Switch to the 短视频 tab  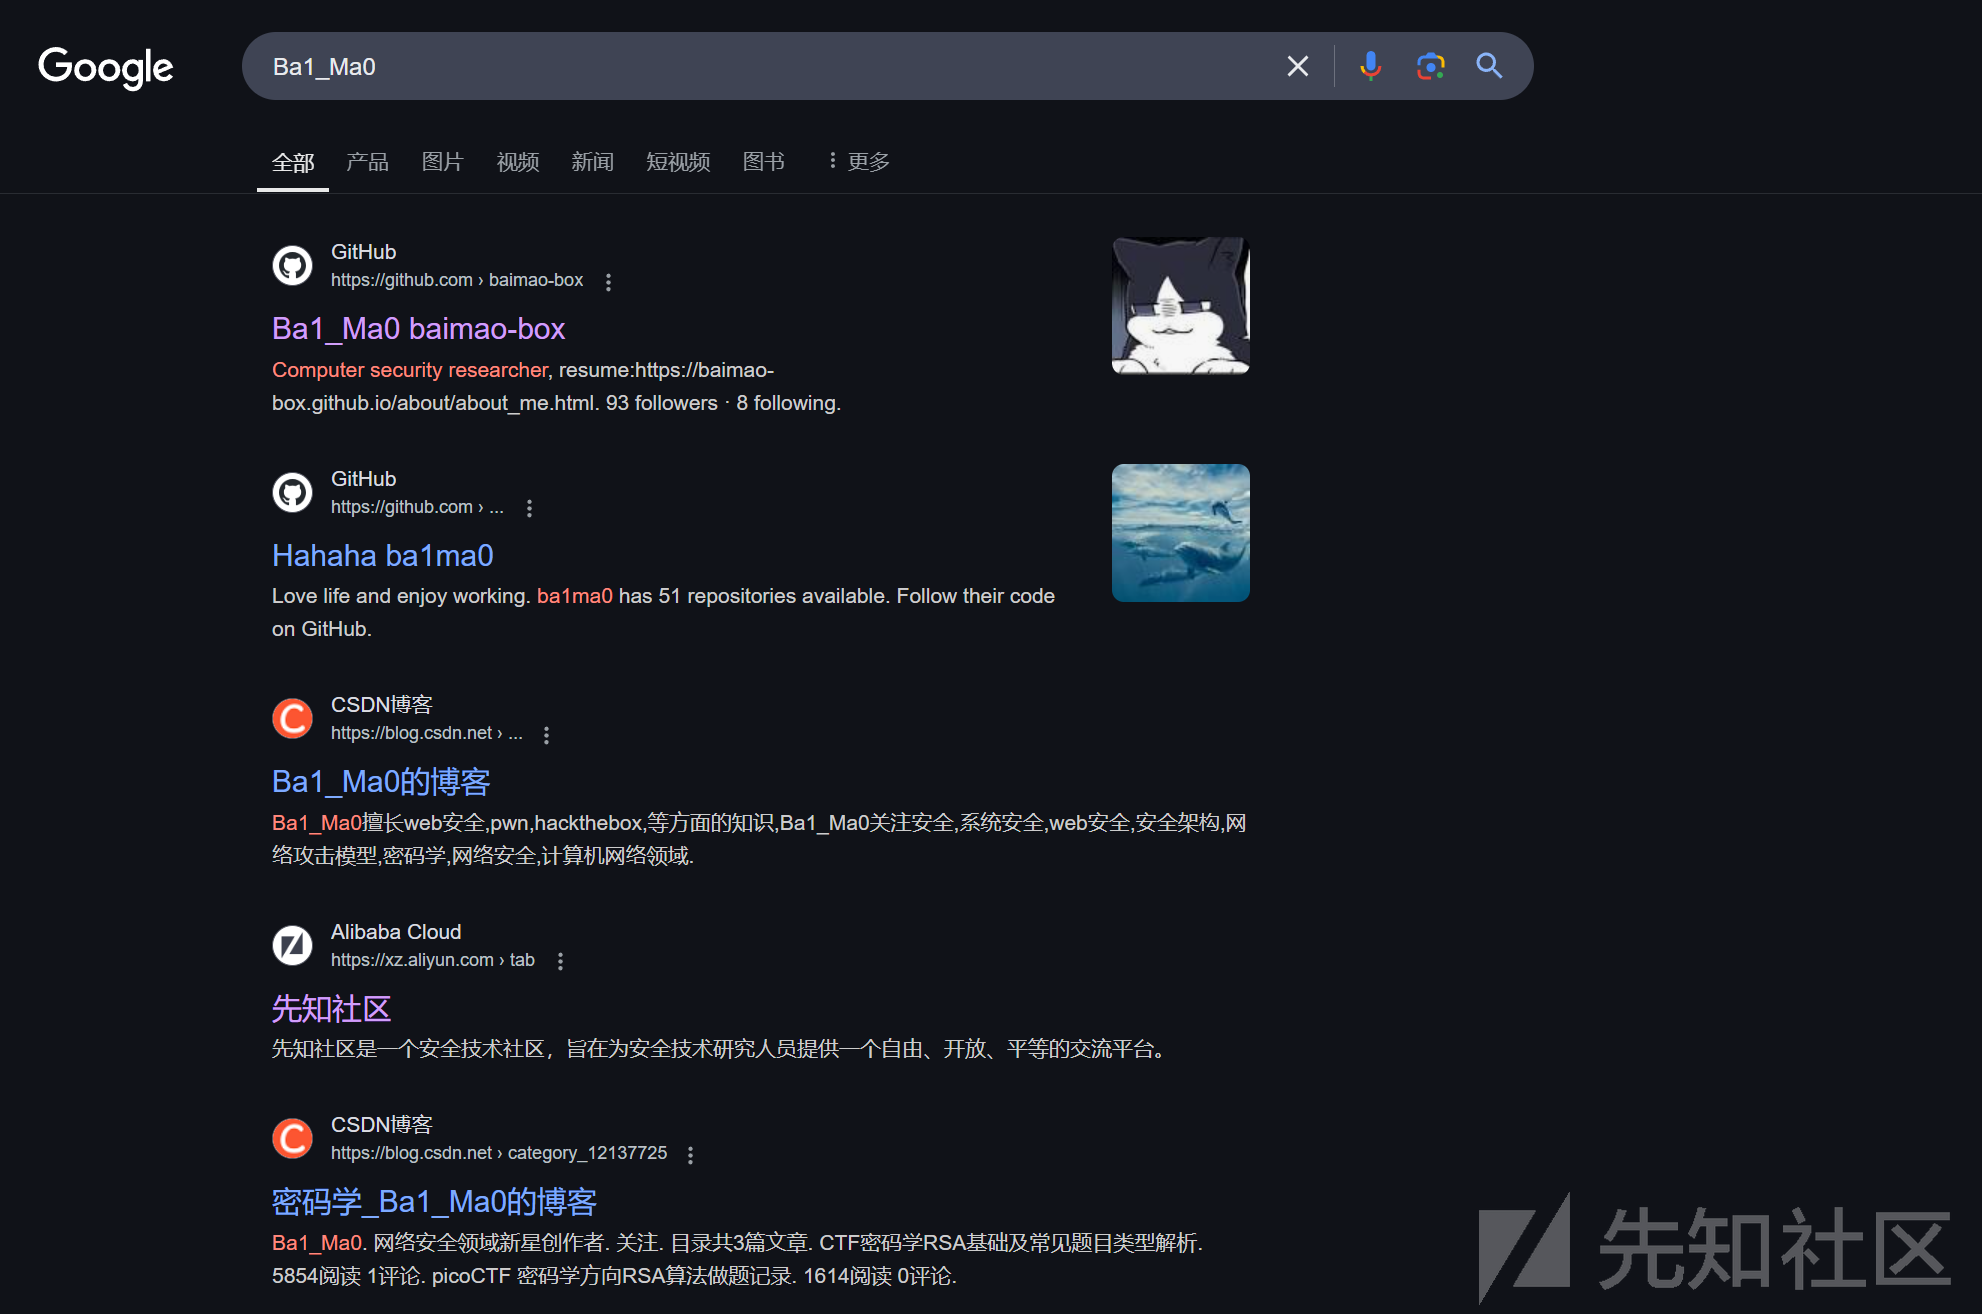coord(679,162)
